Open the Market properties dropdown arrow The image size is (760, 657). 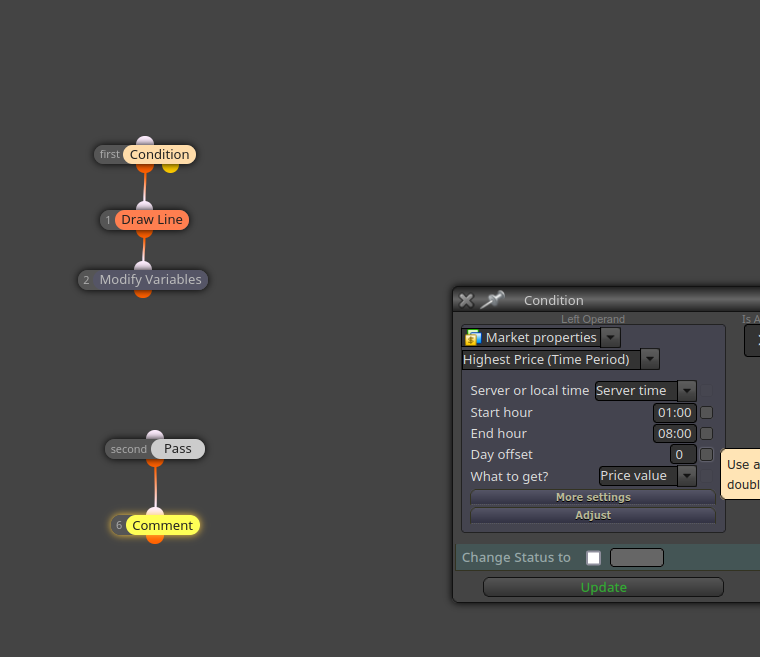611,337
